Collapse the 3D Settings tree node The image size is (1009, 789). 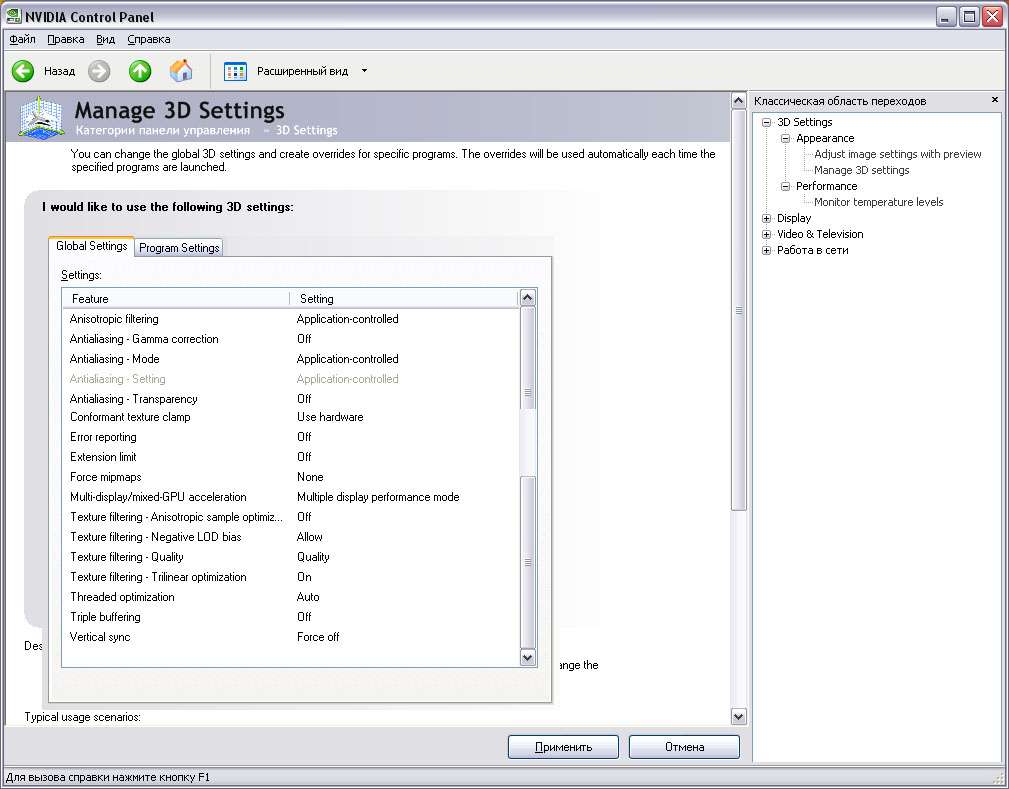point(767,122)
